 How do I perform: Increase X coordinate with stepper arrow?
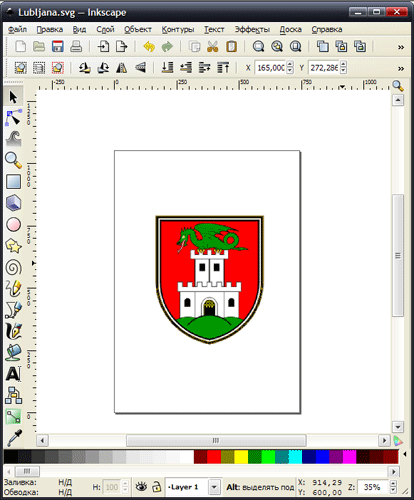(x=290, y=64)
